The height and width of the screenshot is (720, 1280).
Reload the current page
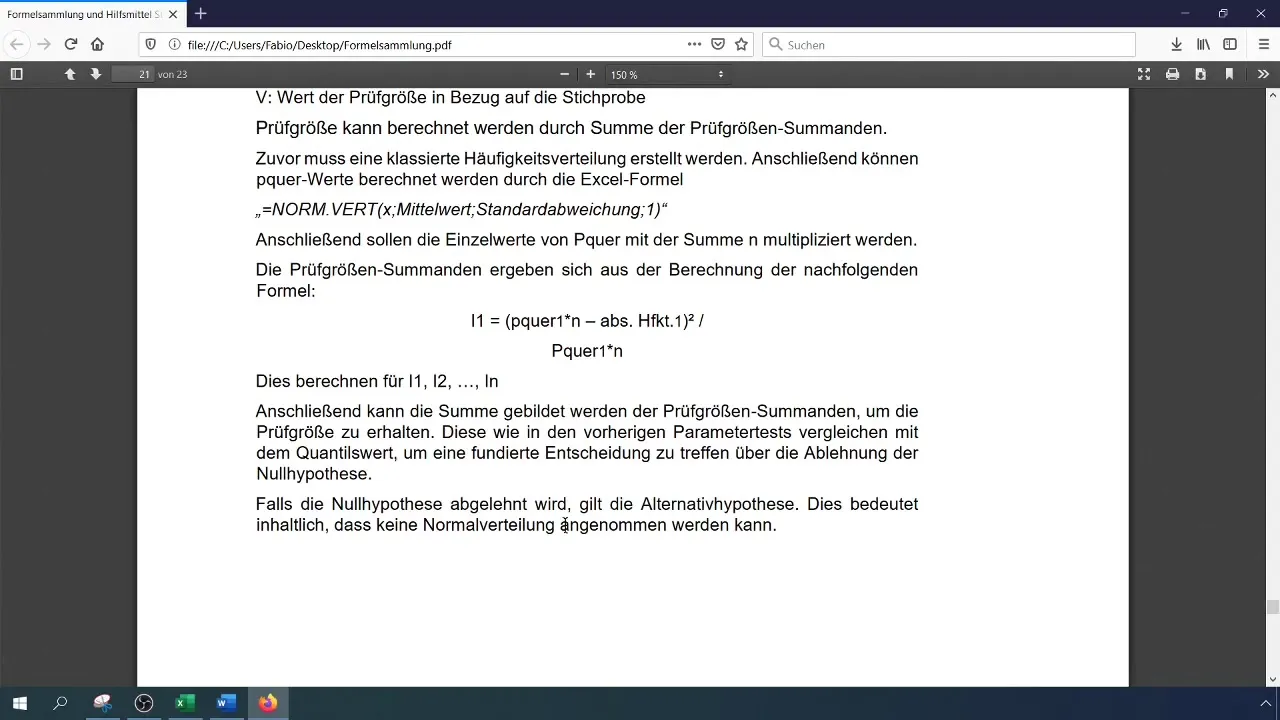pyautogui.click(x=71, y=44)
